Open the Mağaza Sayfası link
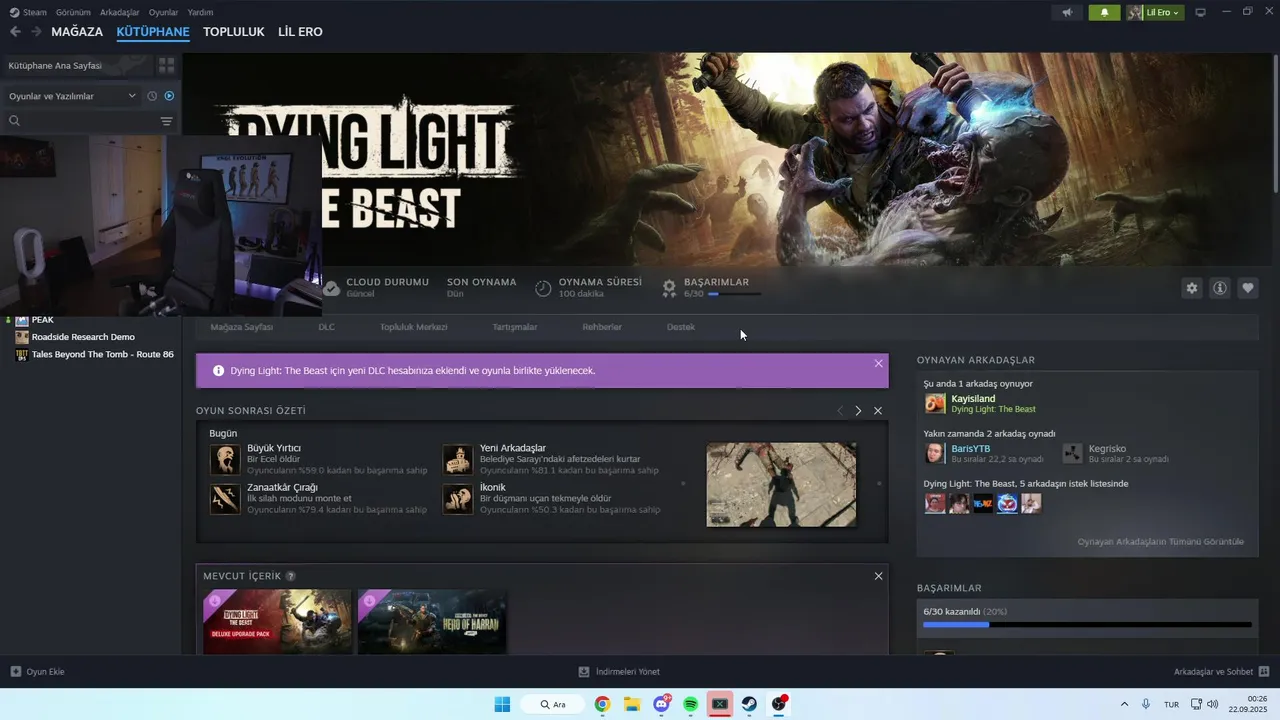Viewport: 1280px width, 720px height. (241, 327)
